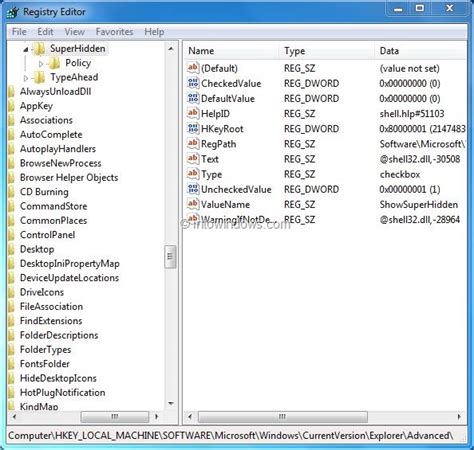Select the BrowseNewProcess key

click(60, 163)
